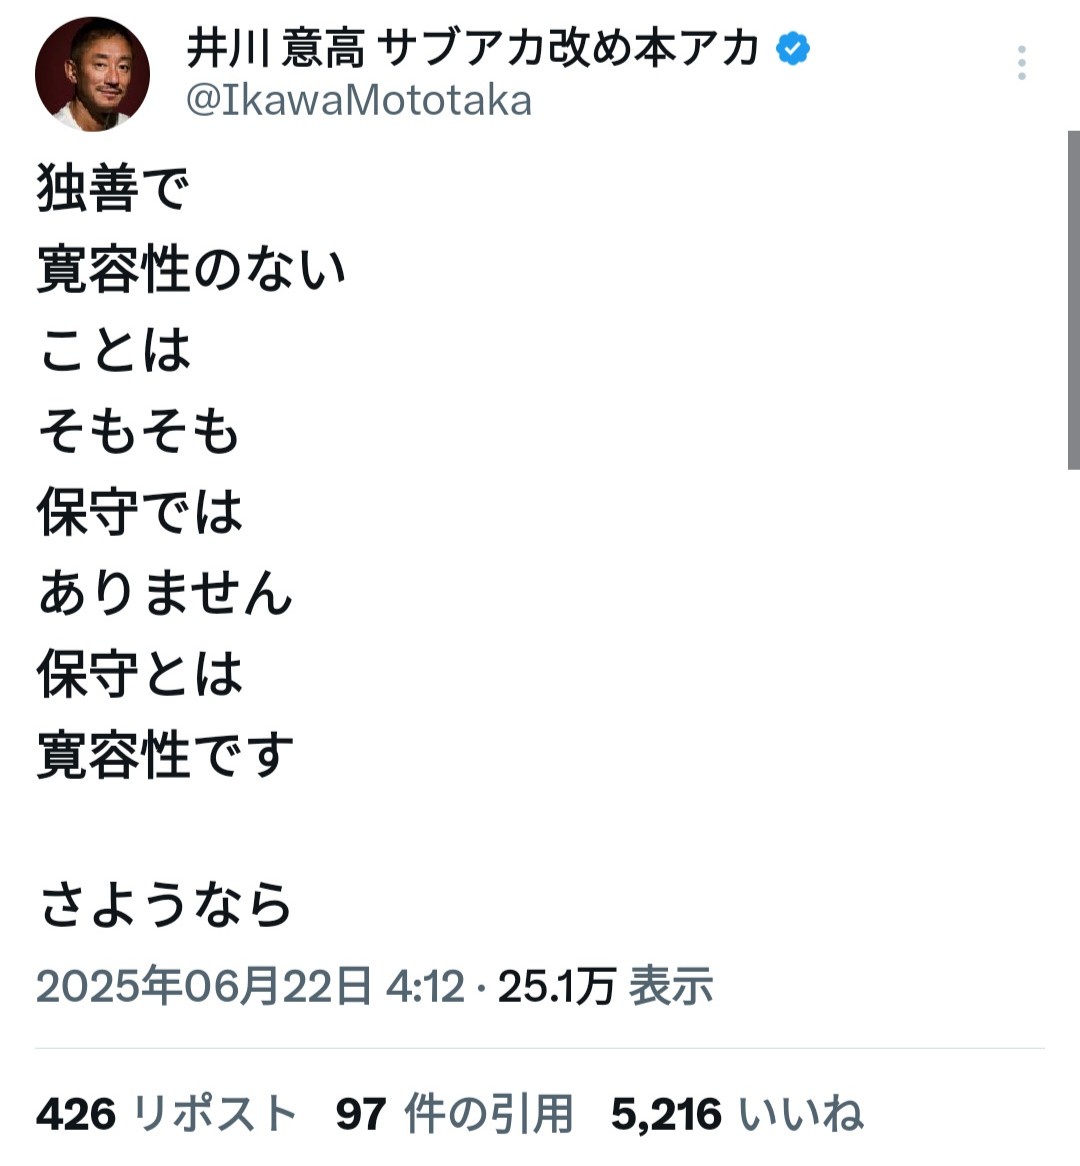Click the first line 独善で
This screenshot has height=1166, width=1080.
113,189
